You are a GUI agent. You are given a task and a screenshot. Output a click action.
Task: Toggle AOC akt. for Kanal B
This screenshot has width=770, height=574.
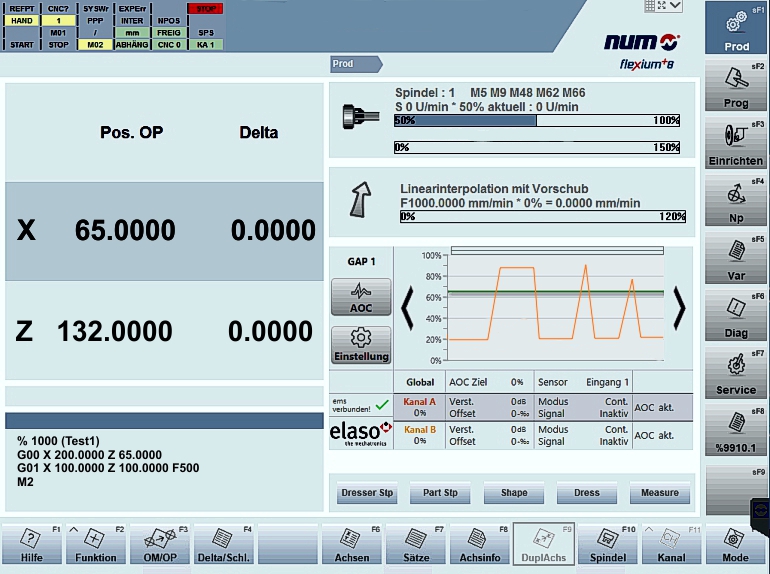point(662,435)
